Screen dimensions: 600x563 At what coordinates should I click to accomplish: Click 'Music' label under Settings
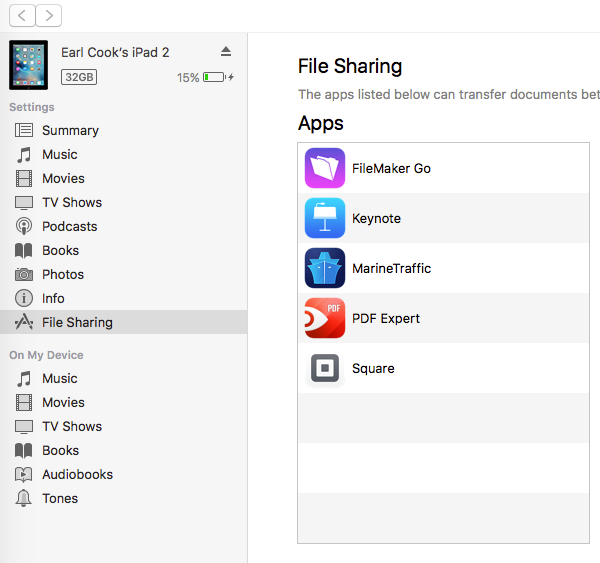click(60, 155)
